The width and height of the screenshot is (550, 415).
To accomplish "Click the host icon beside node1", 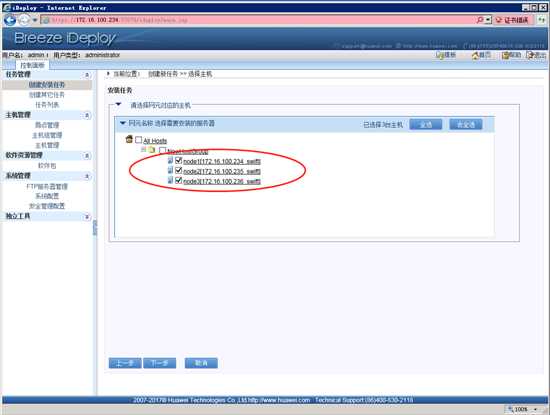I will tap(170, 160).
